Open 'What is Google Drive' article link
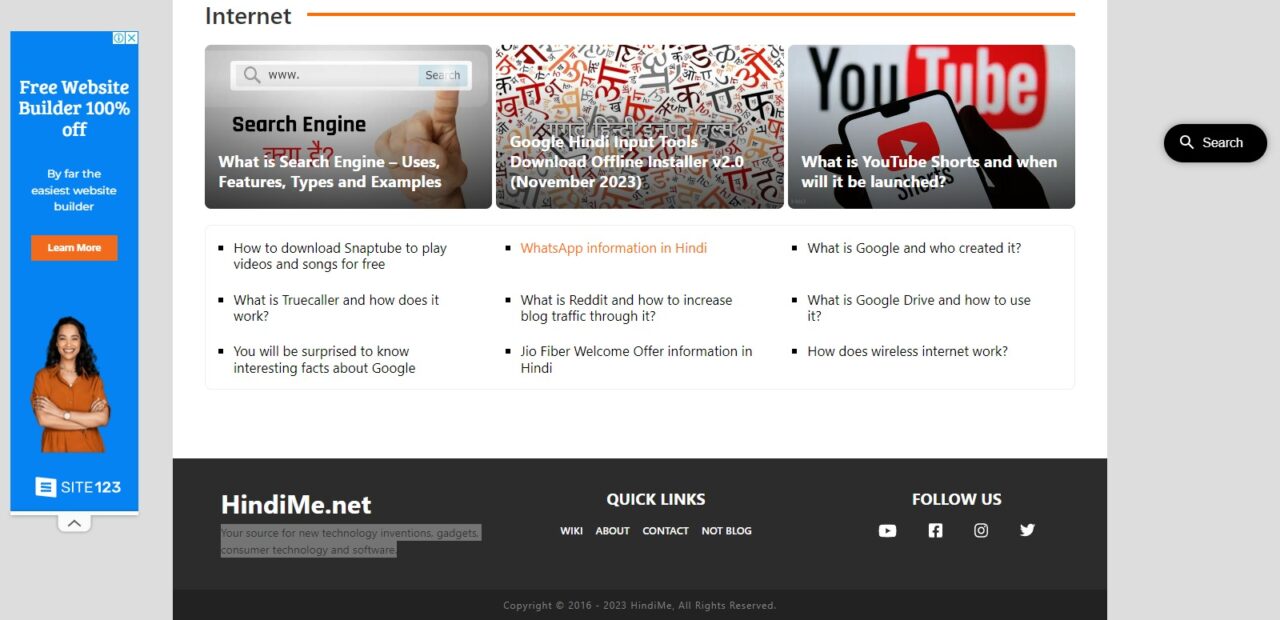1280x620 pixels. tap(918, 308)
